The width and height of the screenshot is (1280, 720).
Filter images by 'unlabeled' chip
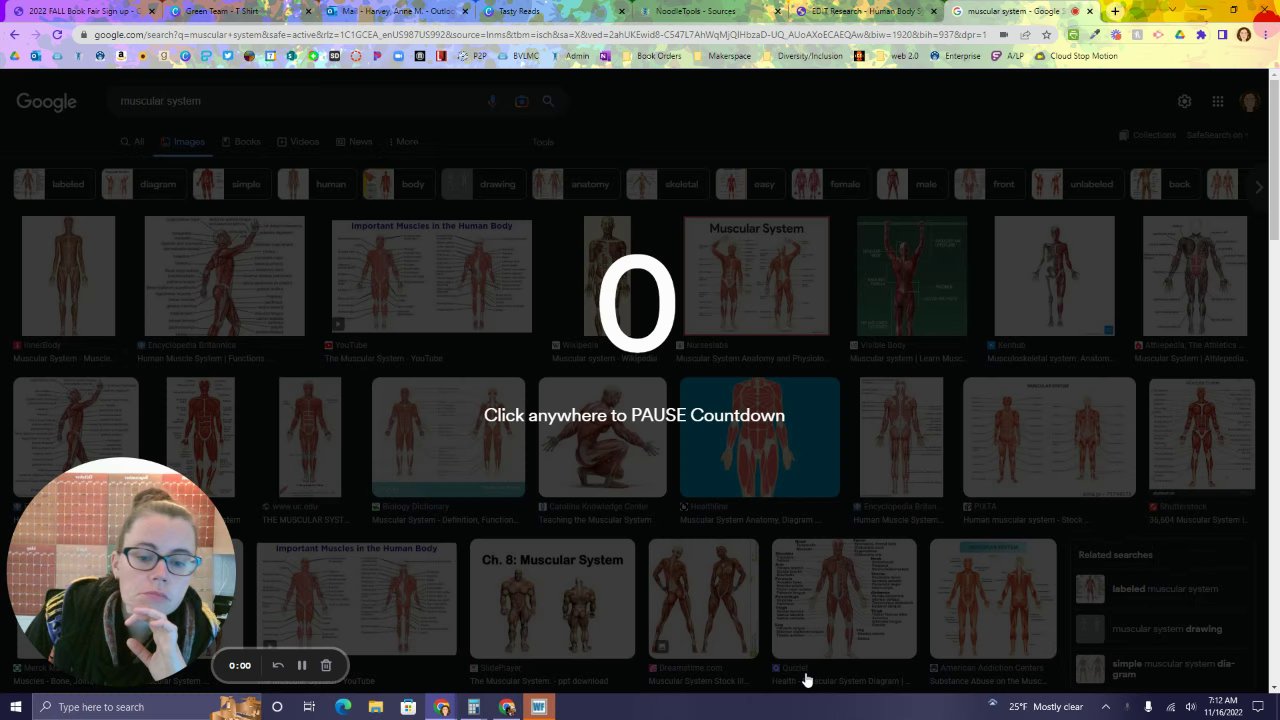(1076, 184)
